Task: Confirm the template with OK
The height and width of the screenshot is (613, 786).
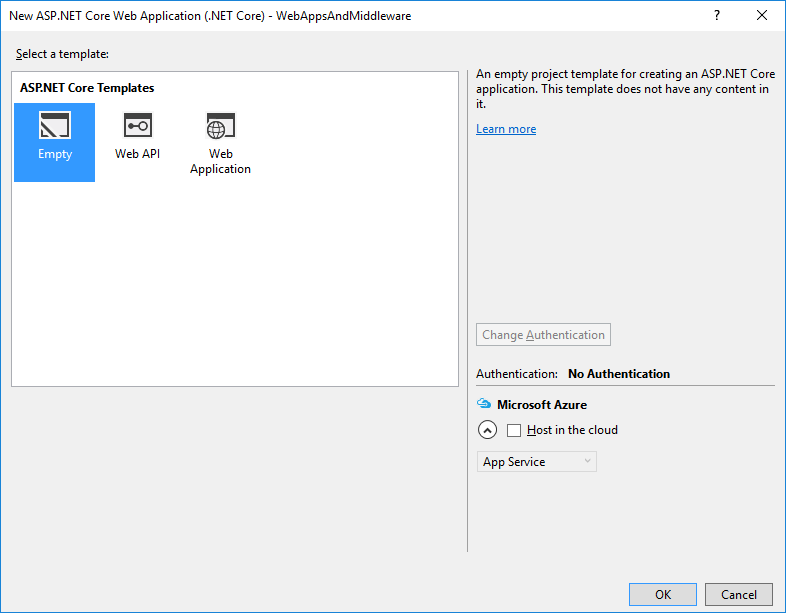Action: coord(663,594)
